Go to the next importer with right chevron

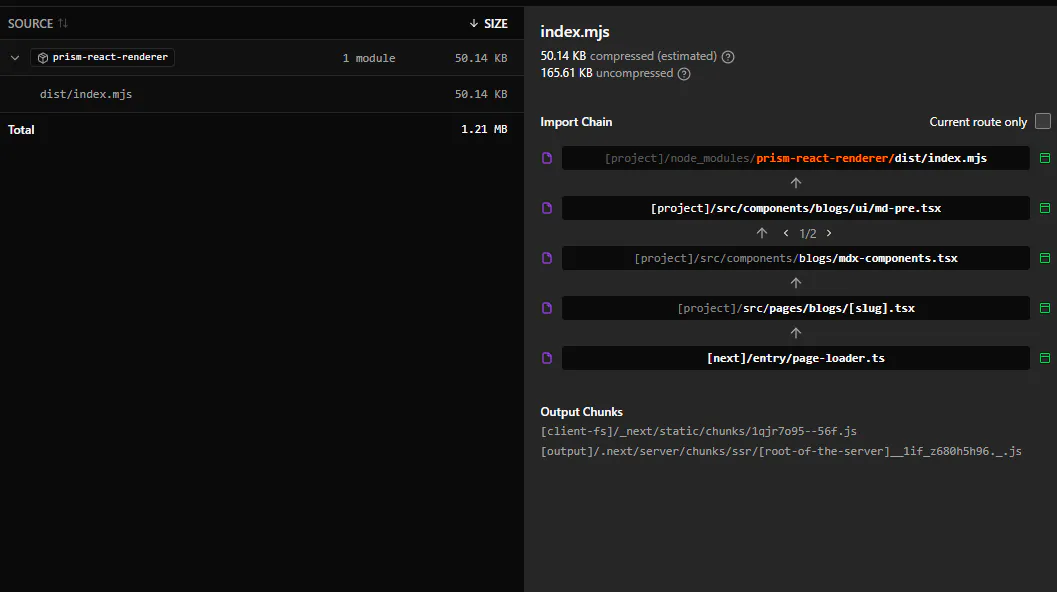pyautogui.click(x=829, y=233)
